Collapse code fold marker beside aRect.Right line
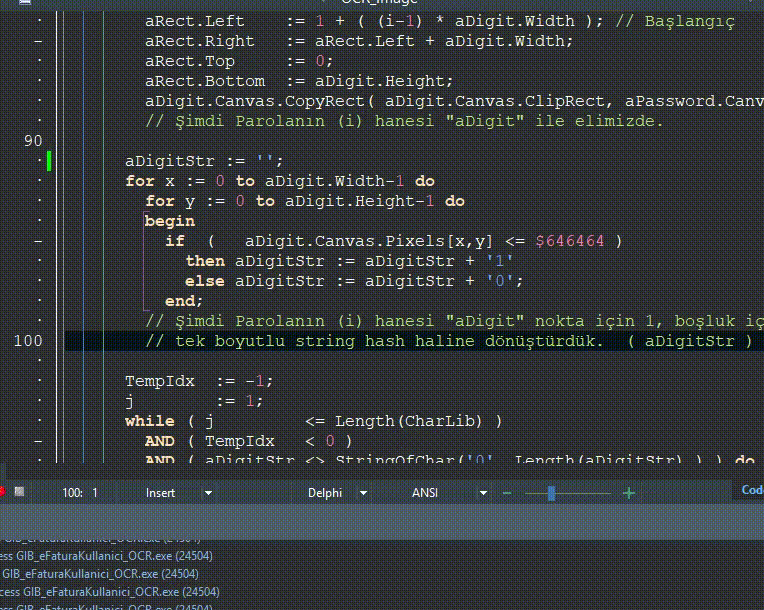Image resolution: width=764 pixels, height=610 pixels. pos(38,42)
